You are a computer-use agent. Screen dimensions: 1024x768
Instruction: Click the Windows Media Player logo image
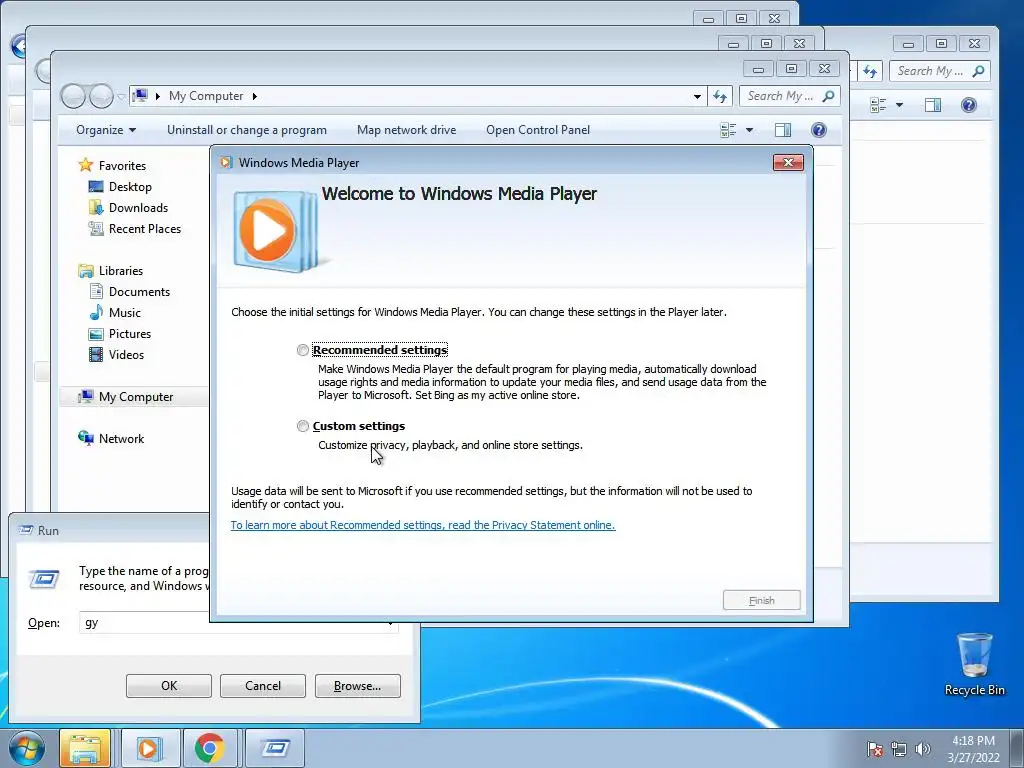[x=276, y=231]
